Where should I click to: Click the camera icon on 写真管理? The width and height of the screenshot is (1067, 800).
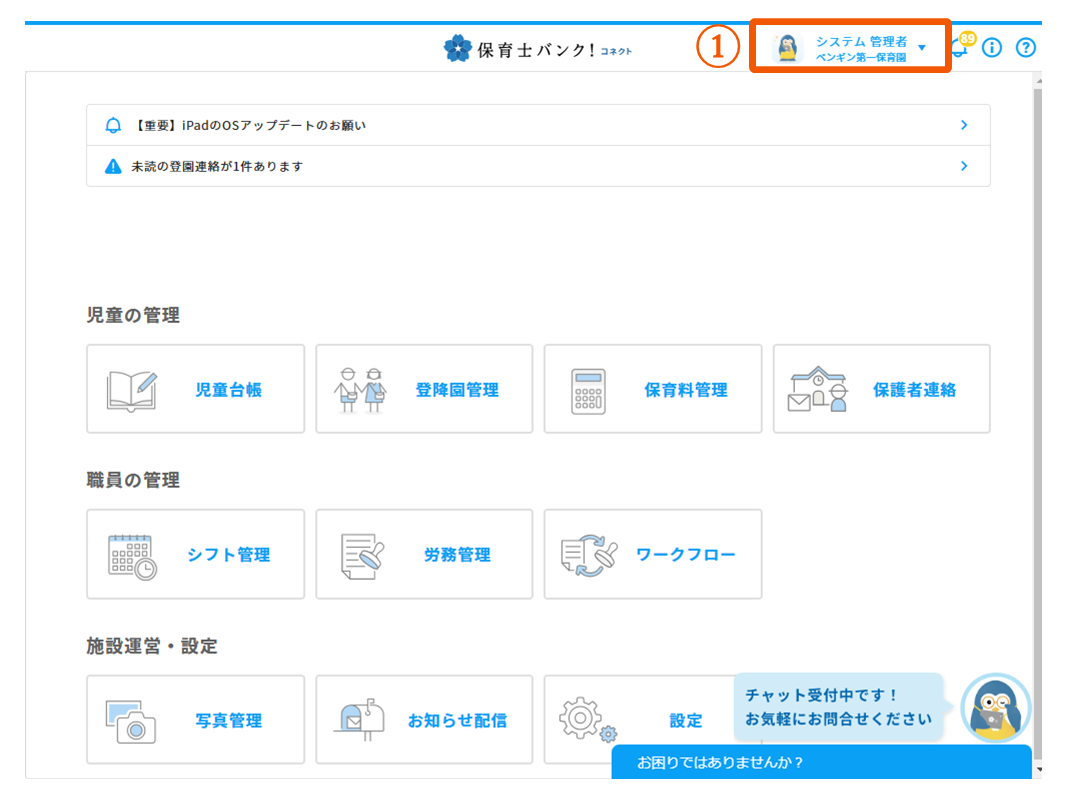click(132, 720)
